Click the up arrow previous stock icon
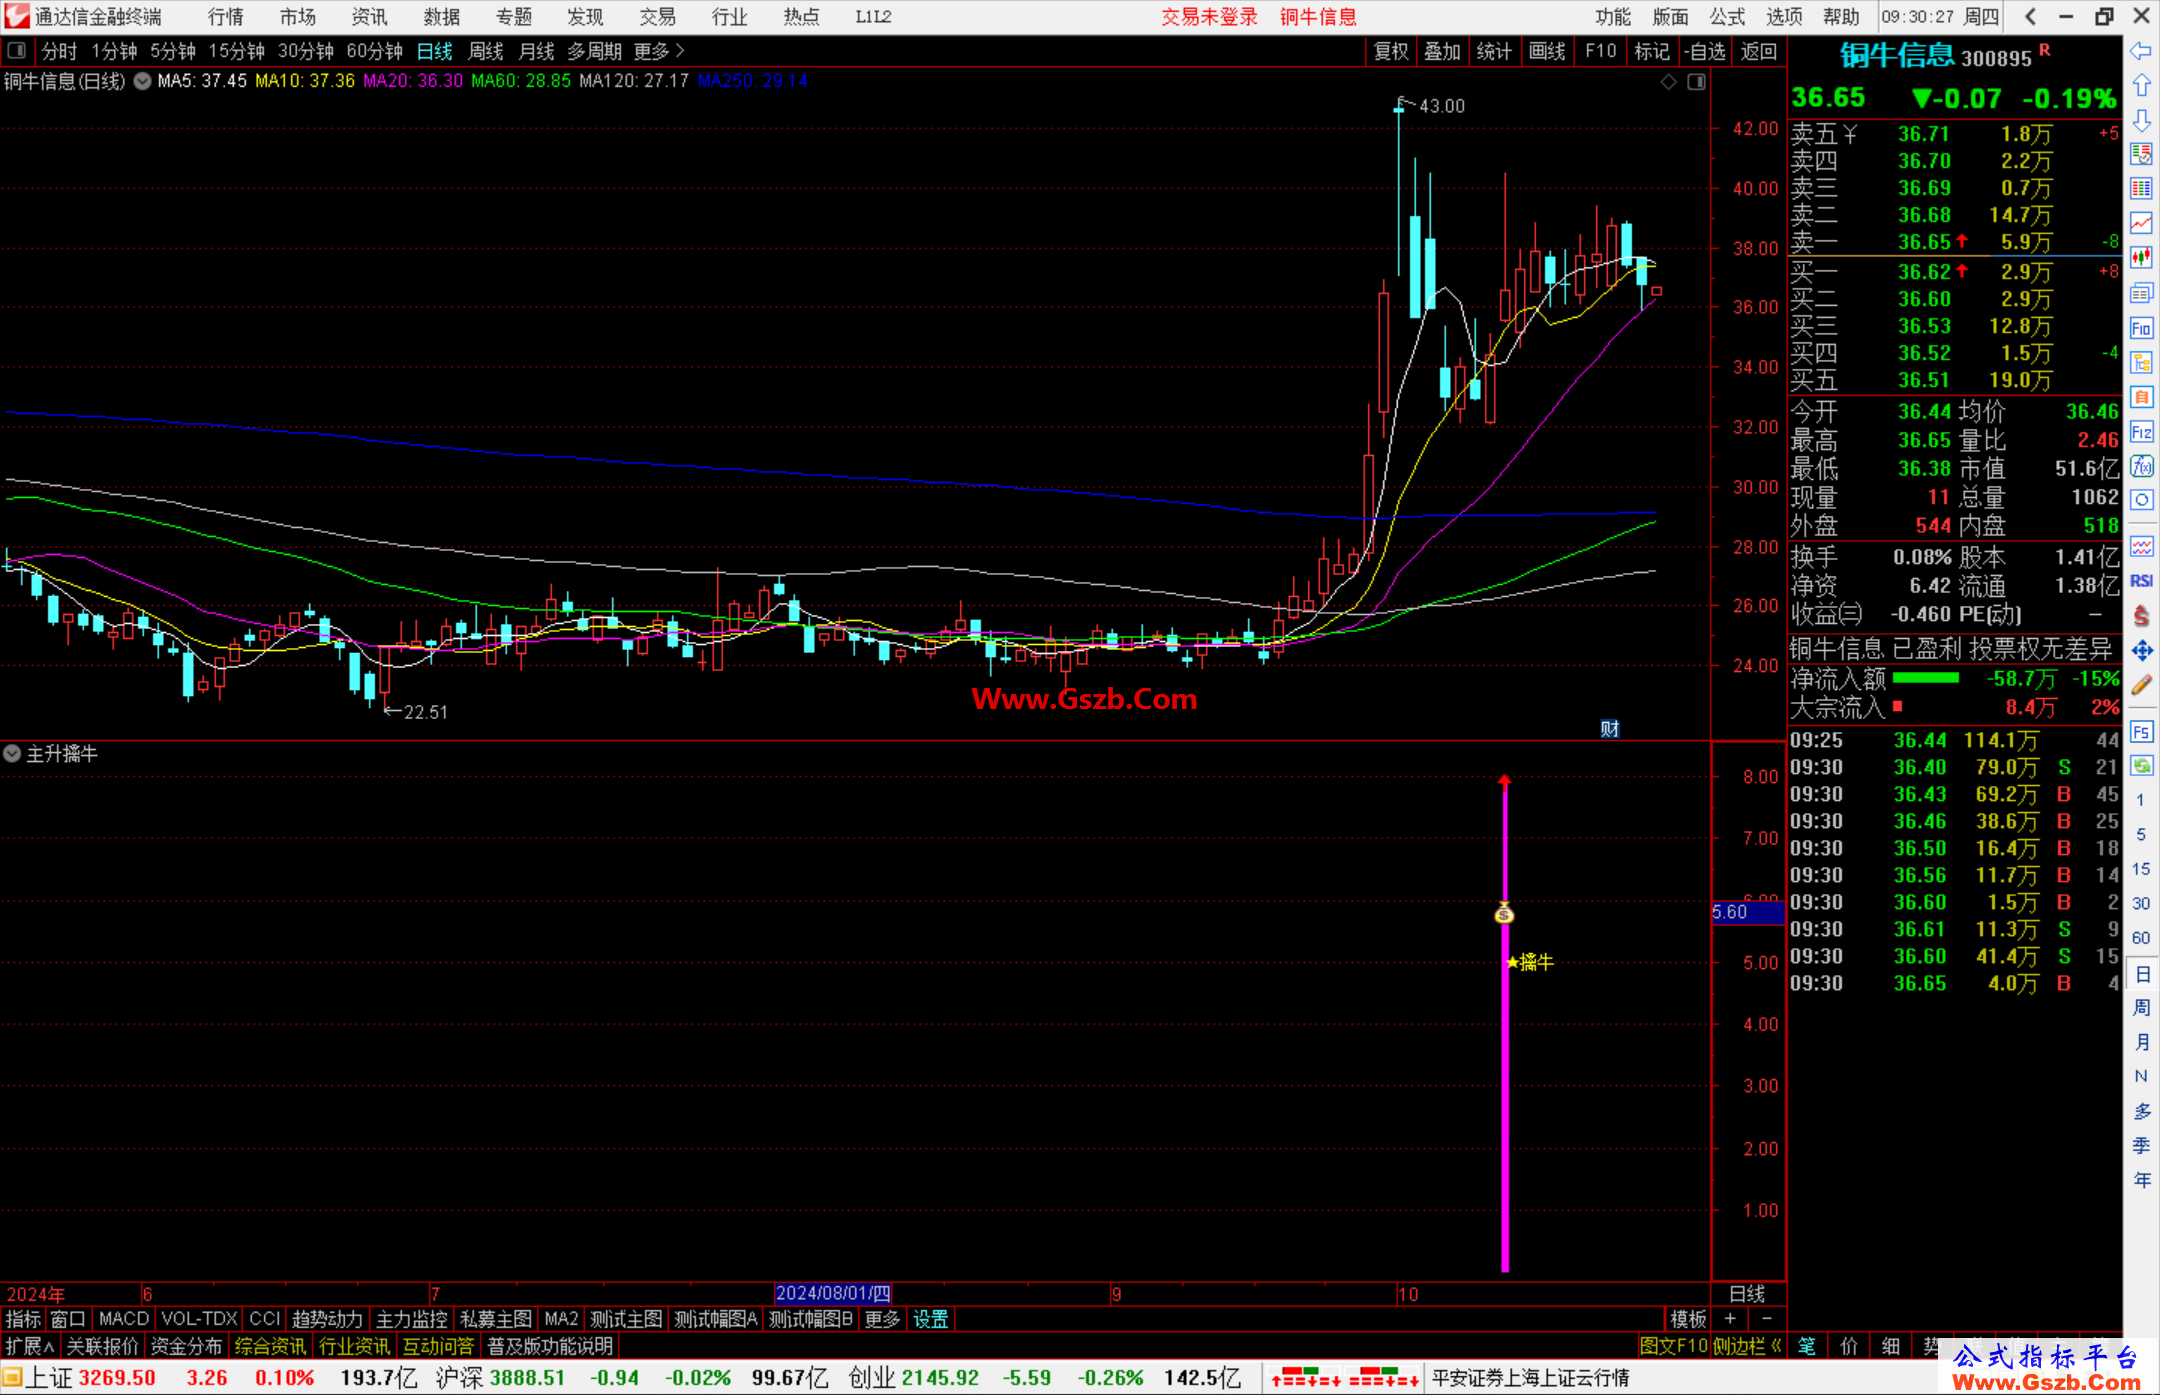 click(x=2141, y=86)
